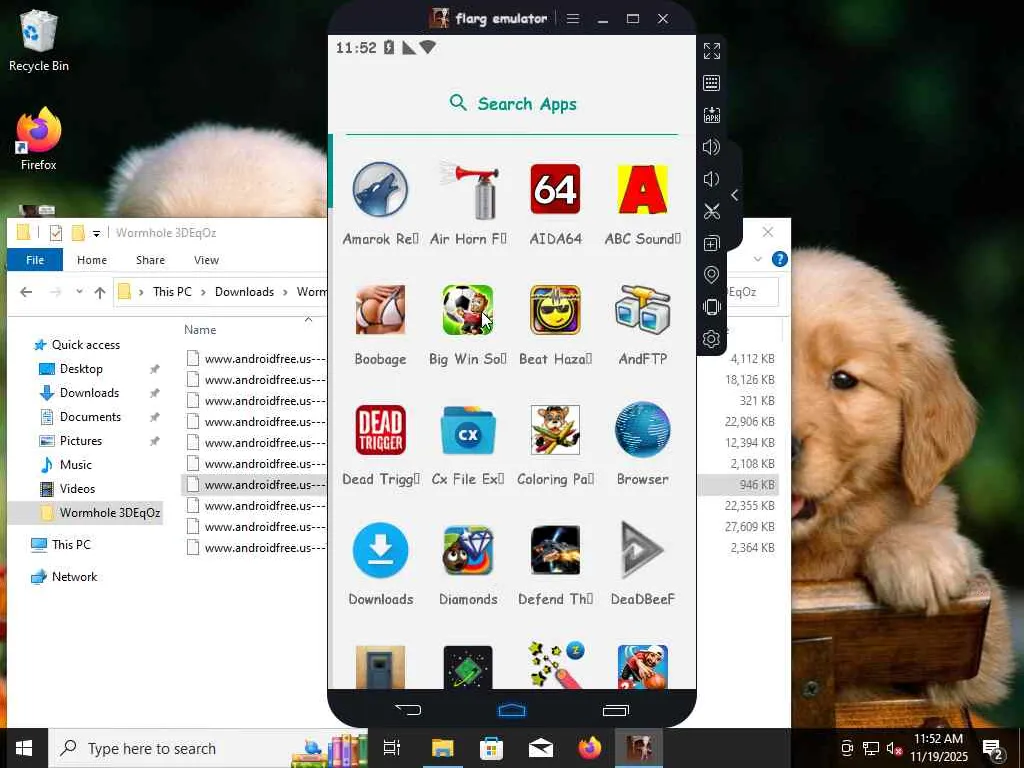Open the notification center in taskbar
The width and height of the screenshot is (1024, 768).
pos(993,749)
